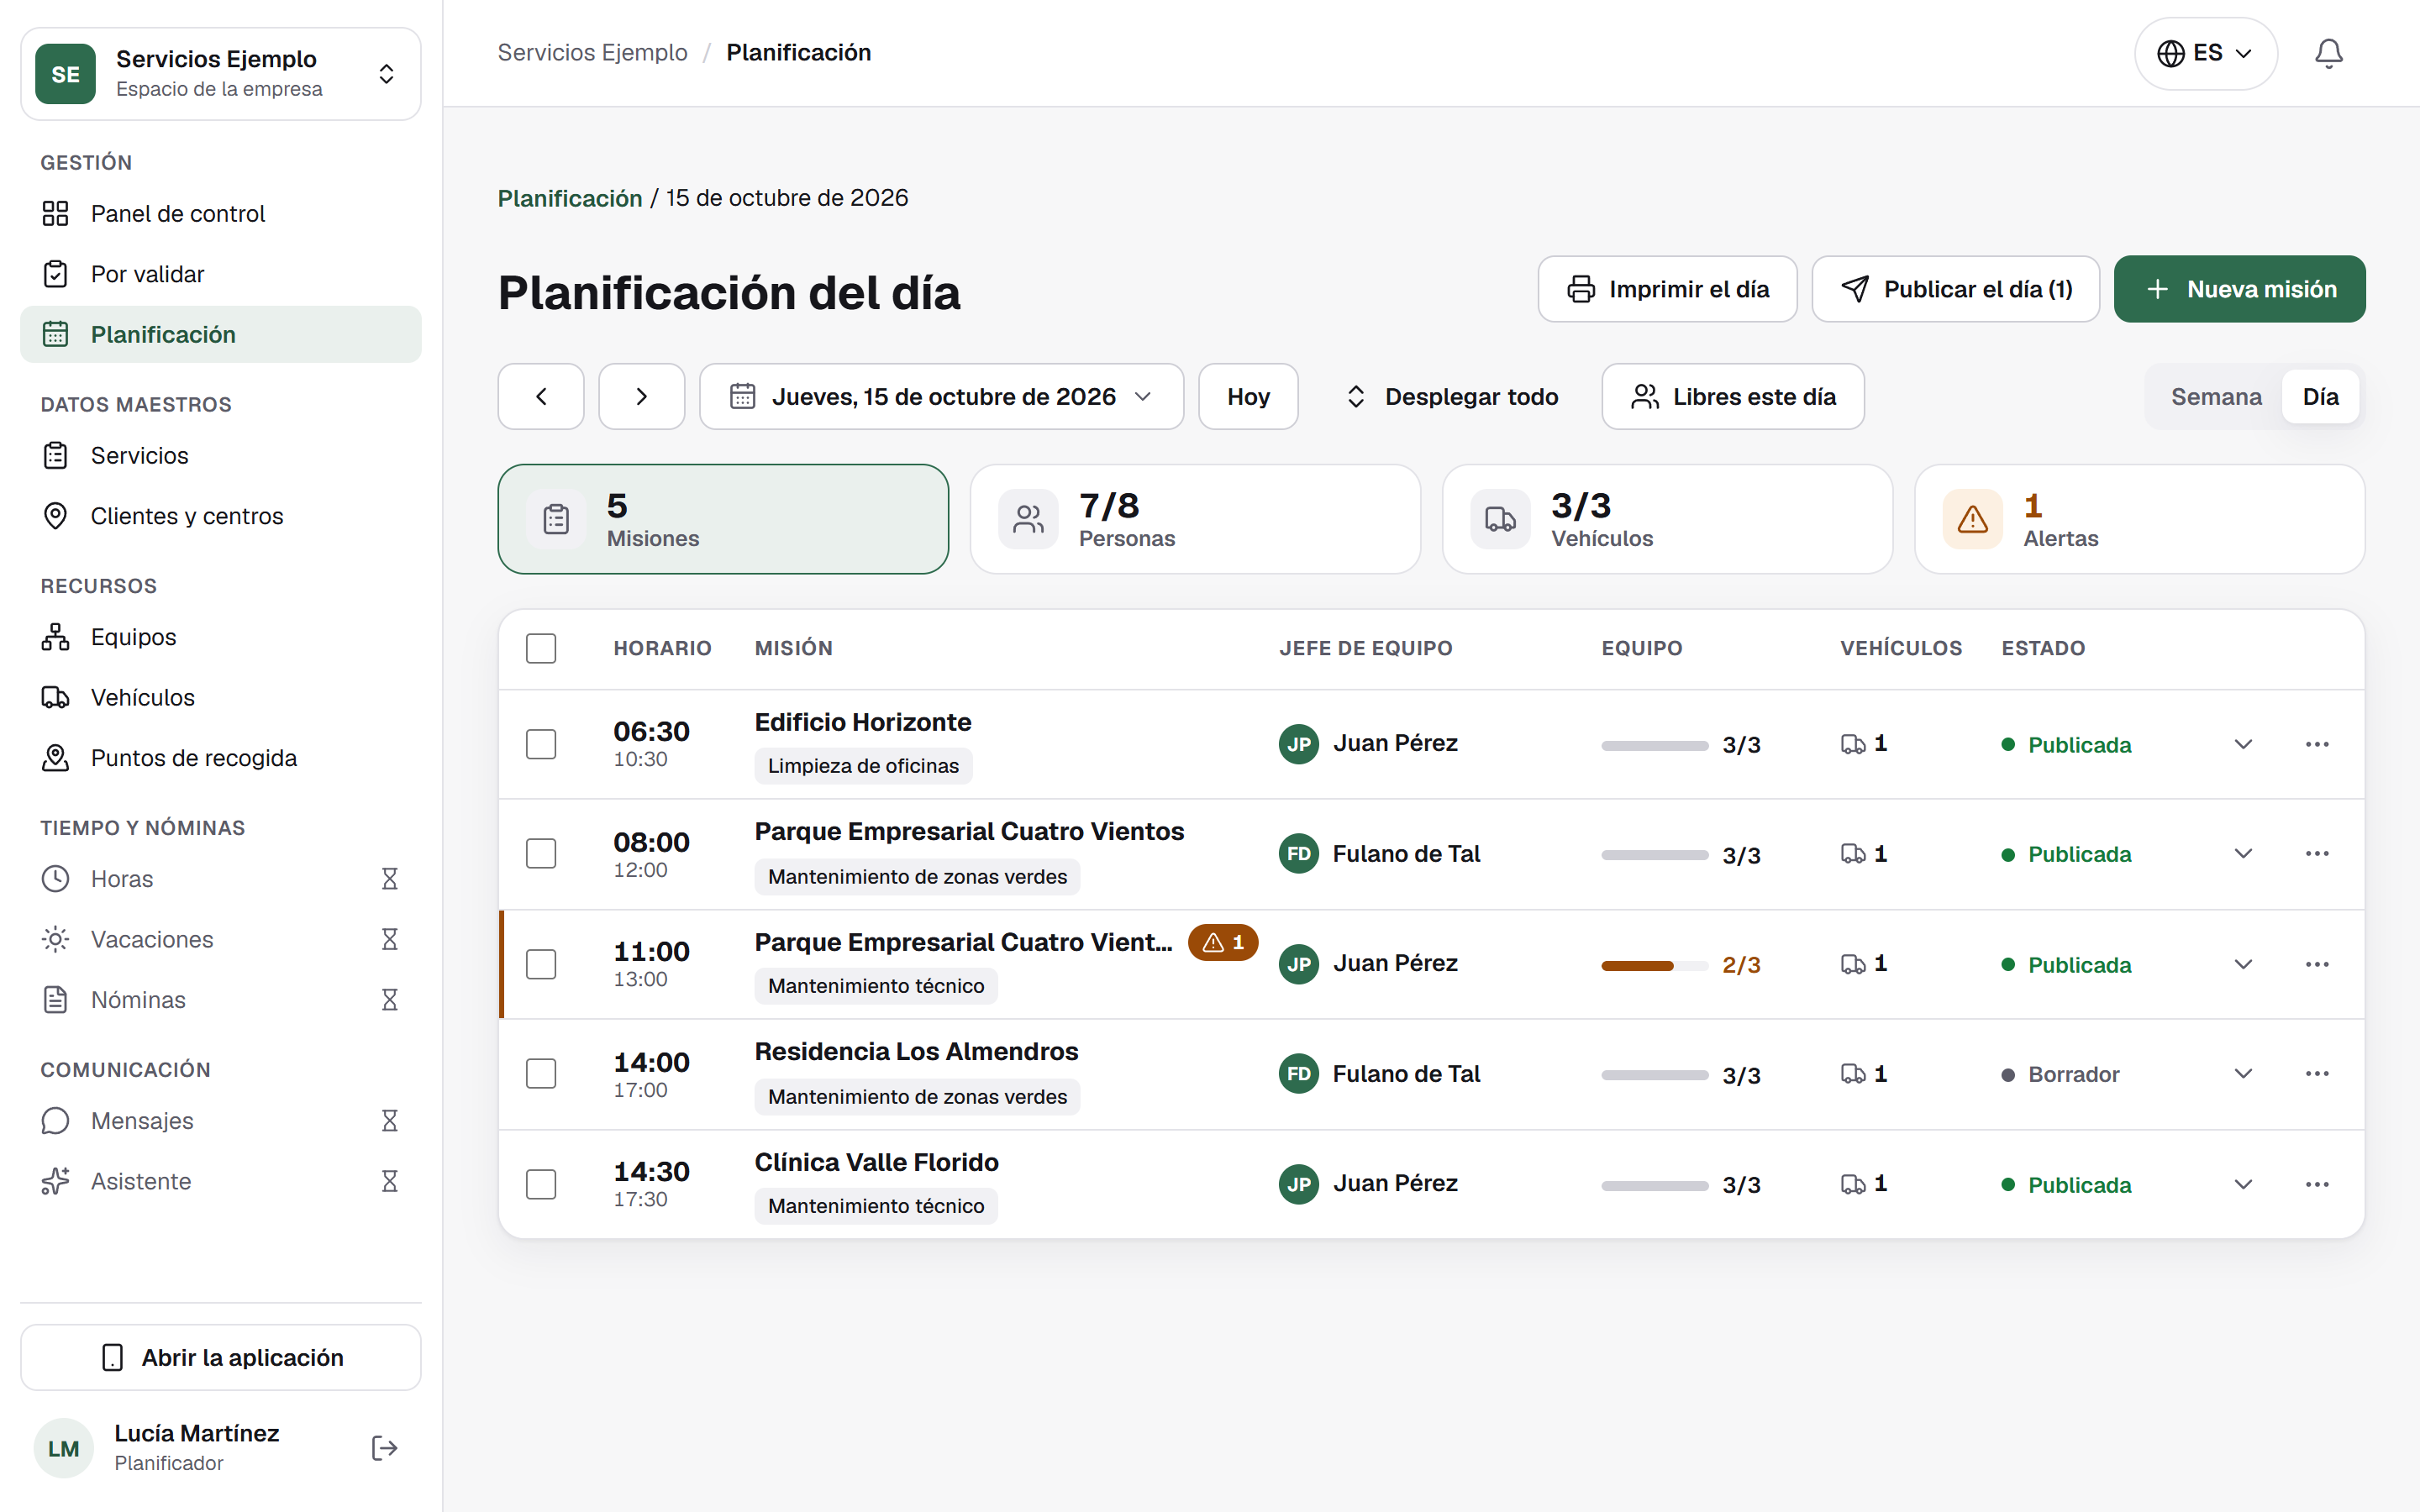Click Nueva misión button

[2239, 289]
